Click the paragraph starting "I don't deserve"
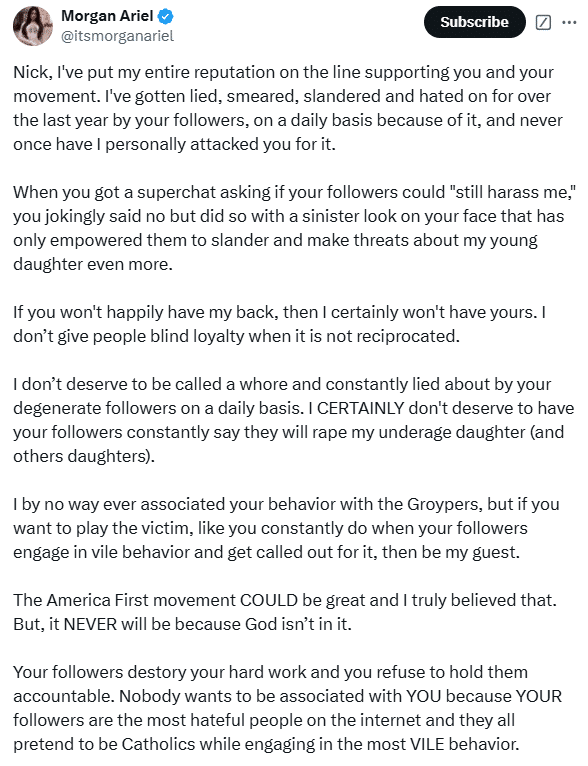Image resolution: width=588 pixels, height=766 pixels. 294,420
